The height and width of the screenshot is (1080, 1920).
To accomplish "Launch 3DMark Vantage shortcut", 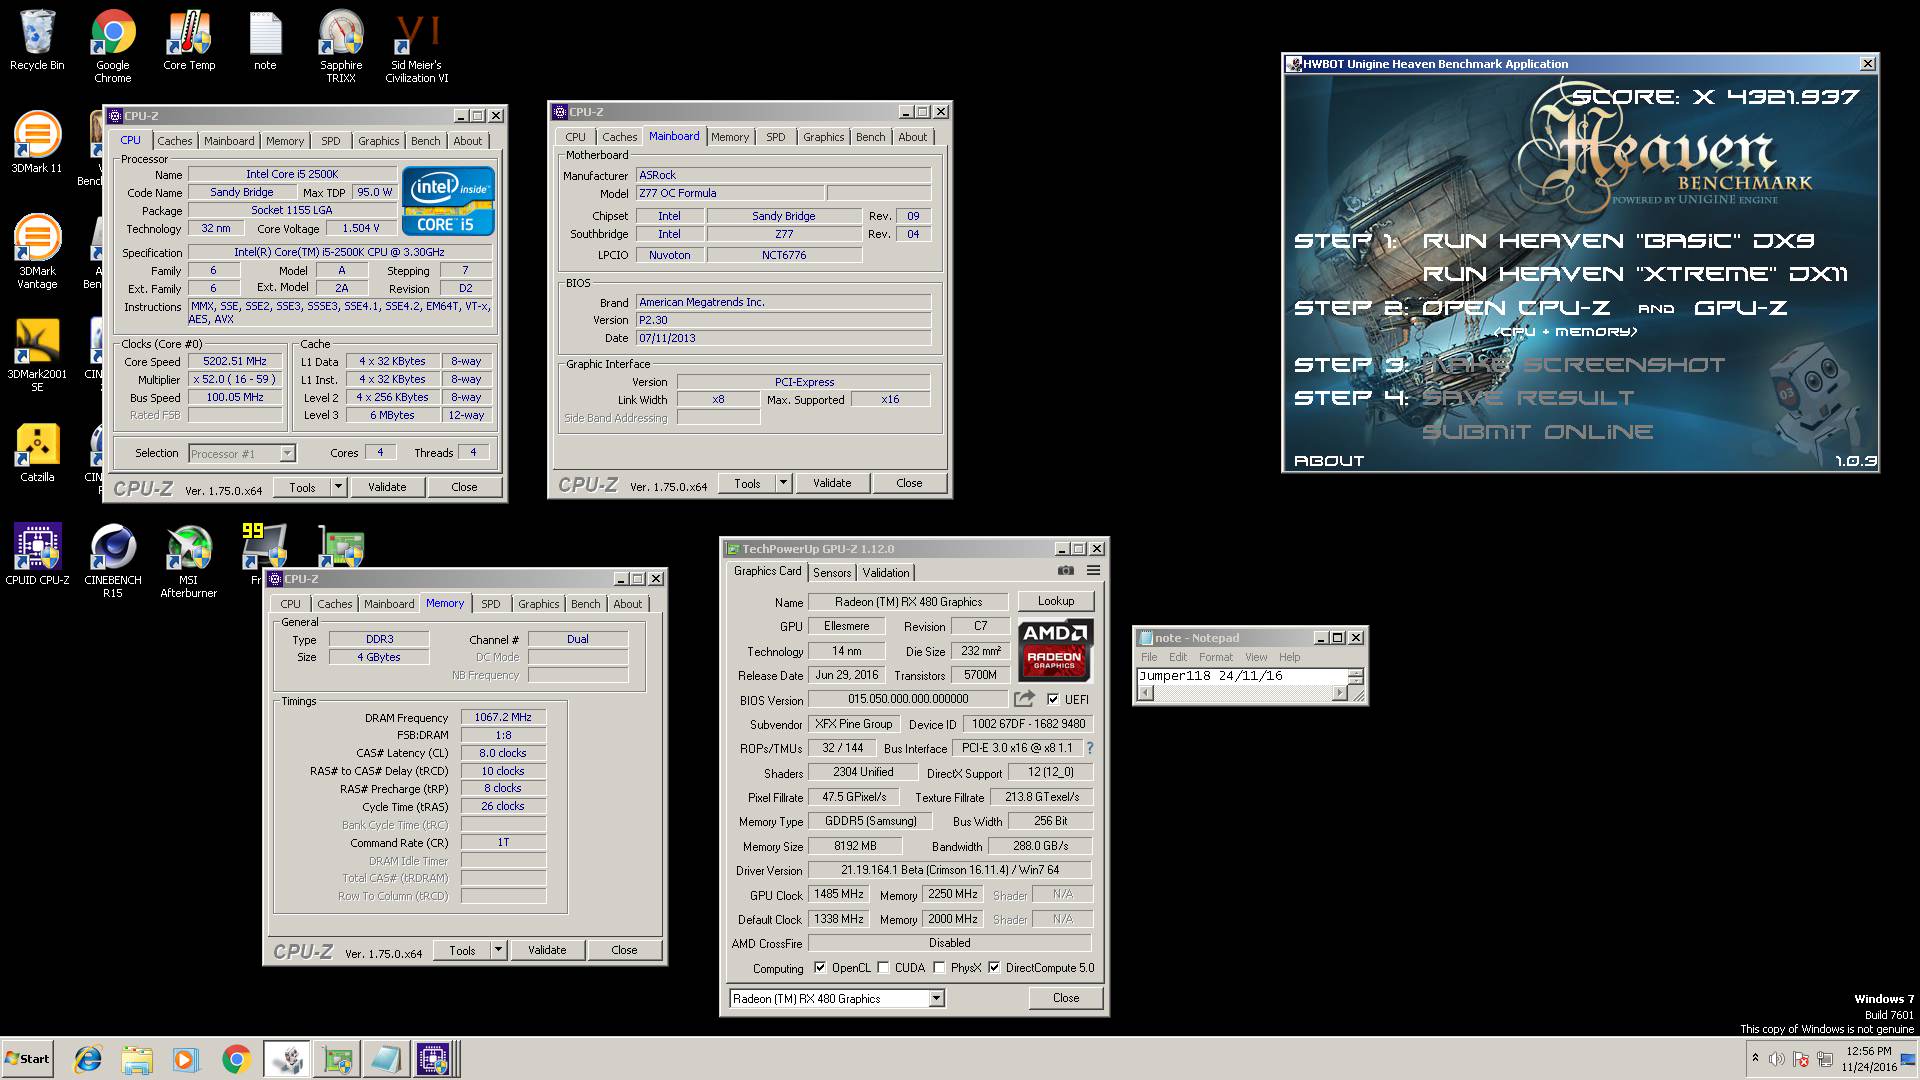I will 37,252.
